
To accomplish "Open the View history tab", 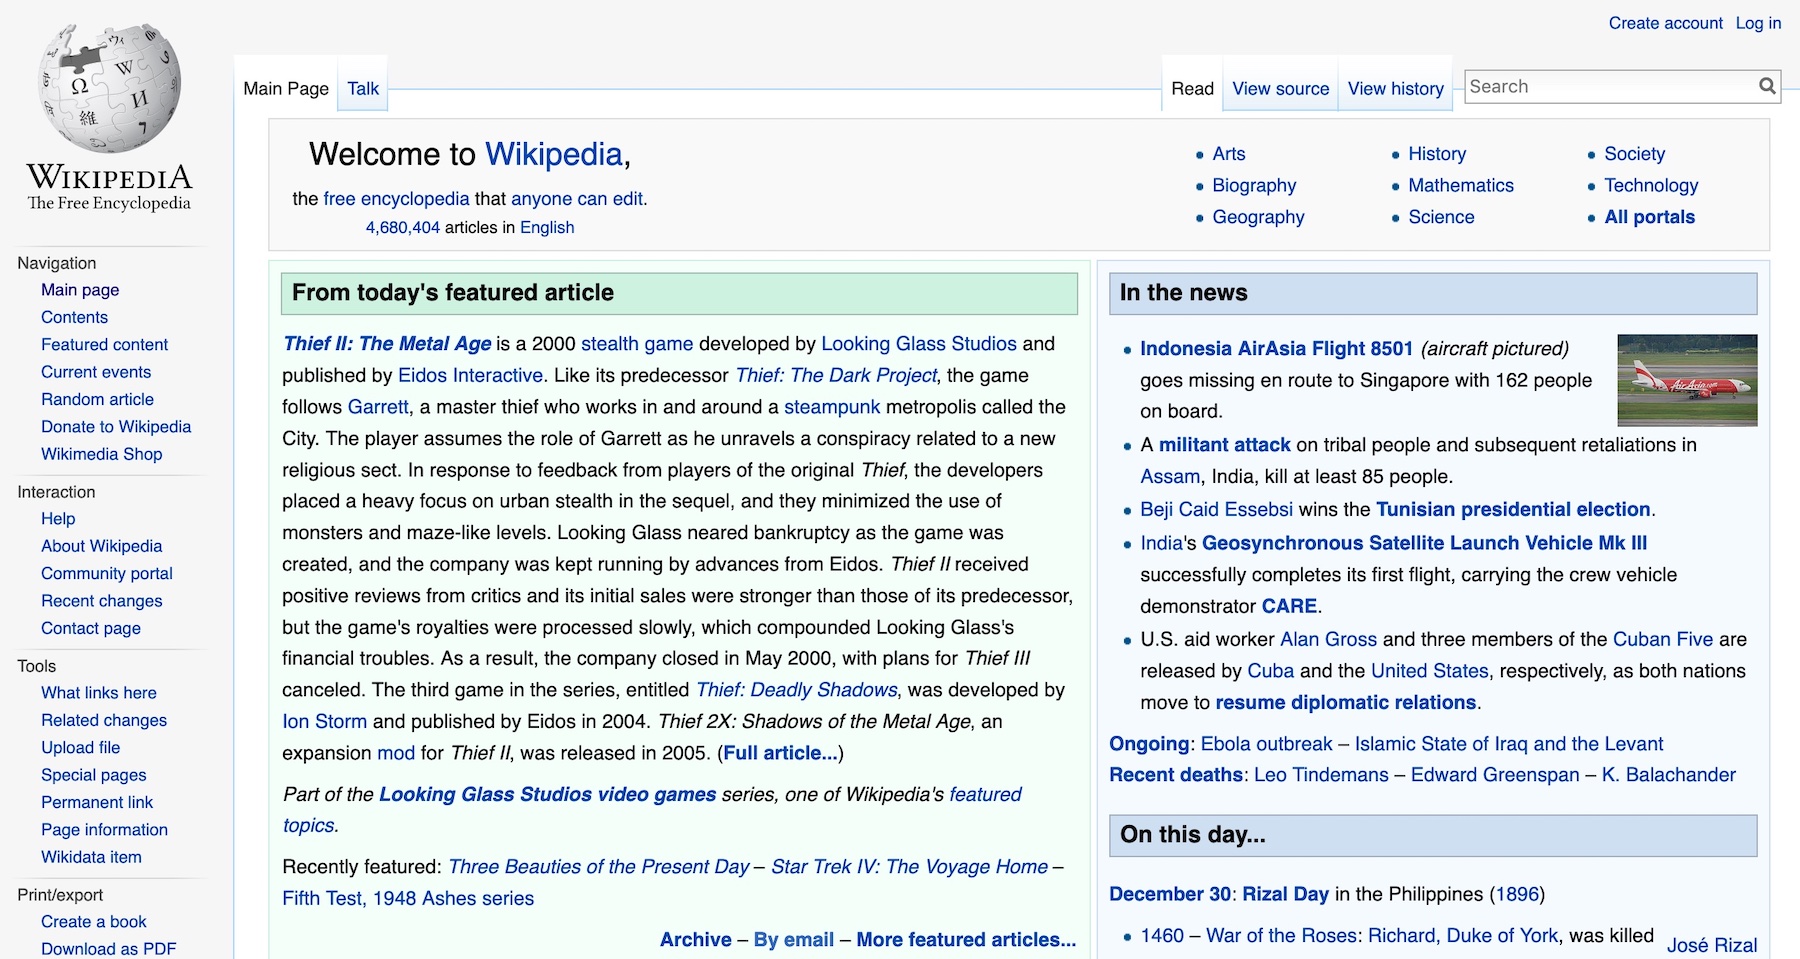I will coord(1396,89).
